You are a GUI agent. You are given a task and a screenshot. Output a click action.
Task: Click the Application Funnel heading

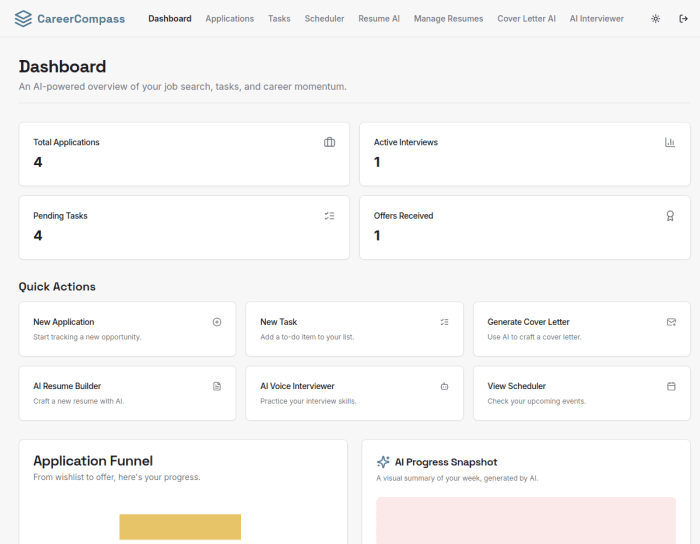click(93, 461)
